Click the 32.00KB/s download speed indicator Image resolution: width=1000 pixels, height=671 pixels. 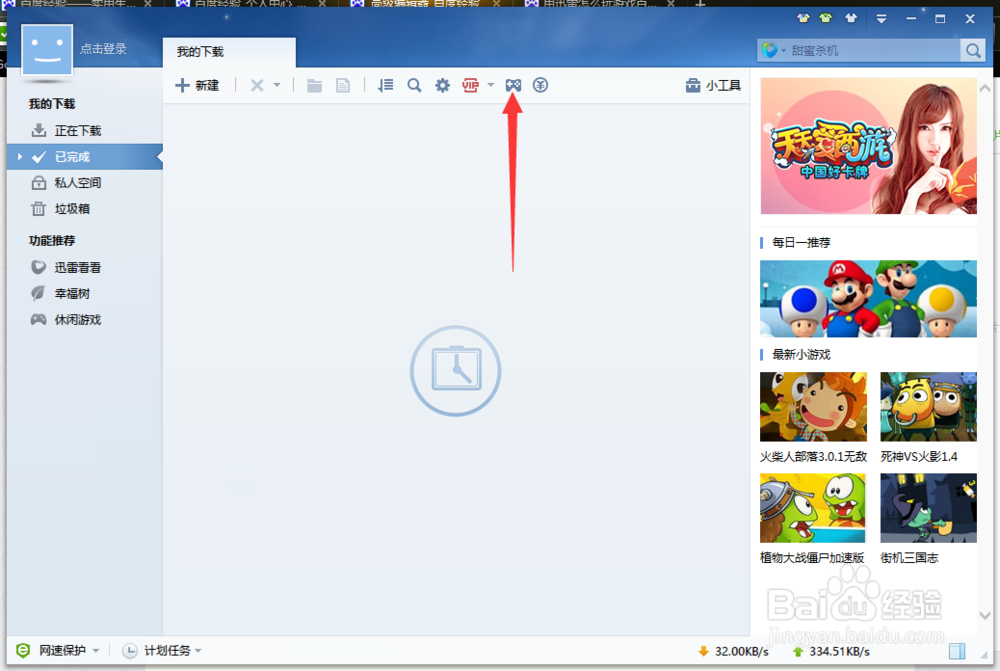click(x=733, y=651)
